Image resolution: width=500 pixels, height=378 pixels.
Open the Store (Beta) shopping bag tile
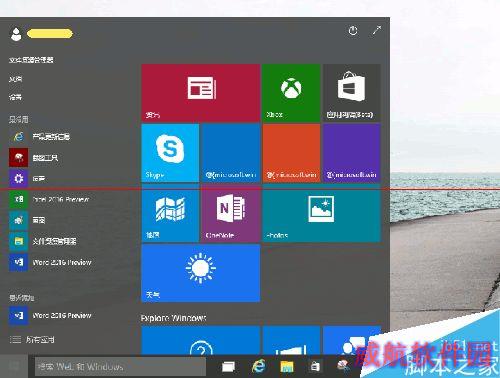[352, 93]
